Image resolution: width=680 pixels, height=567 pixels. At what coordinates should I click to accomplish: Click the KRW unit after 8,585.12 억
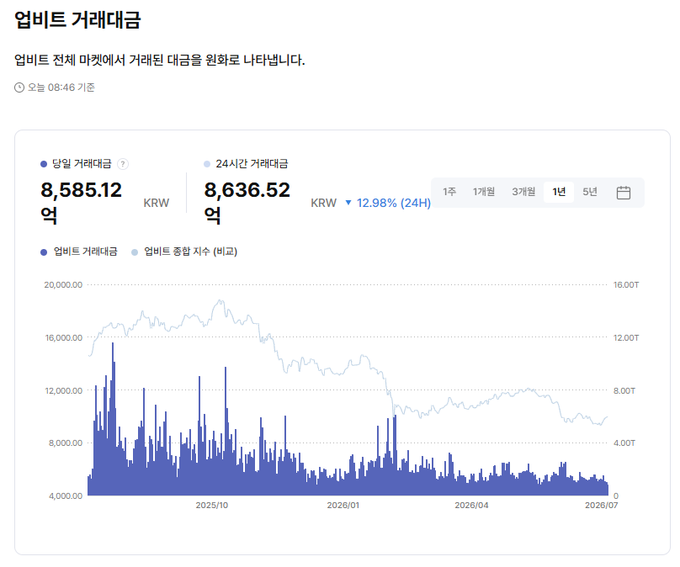tap(156, 203)
